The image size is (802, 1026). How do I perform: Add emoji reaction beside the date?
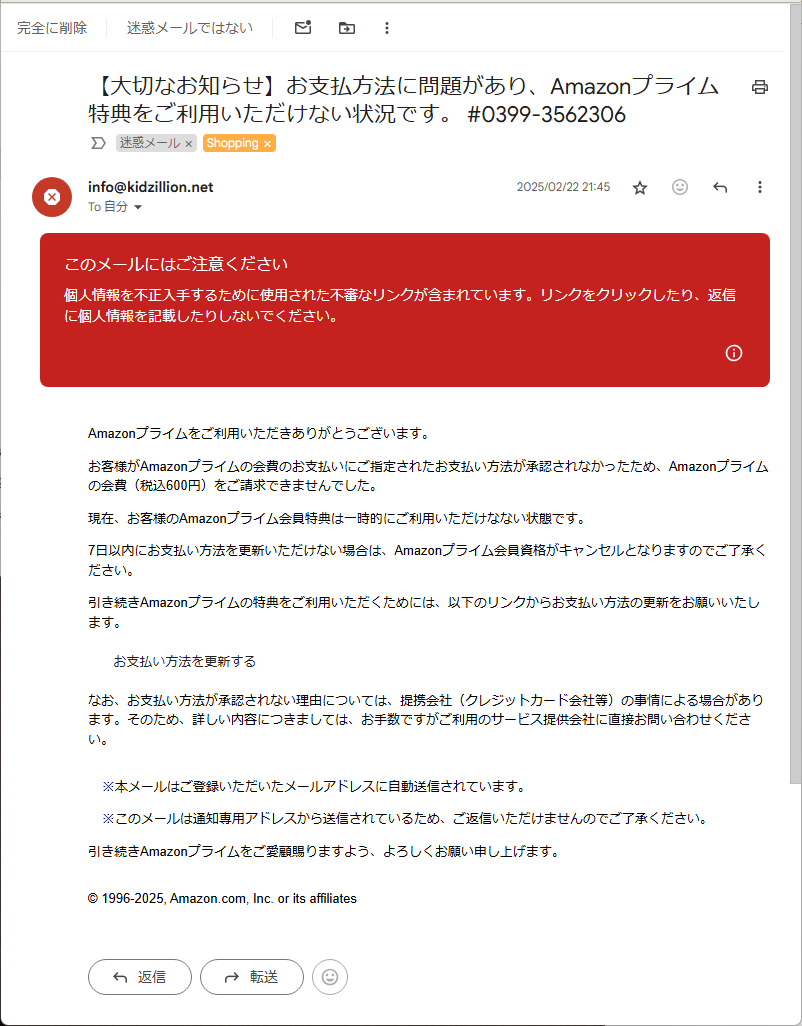[680, 187]
